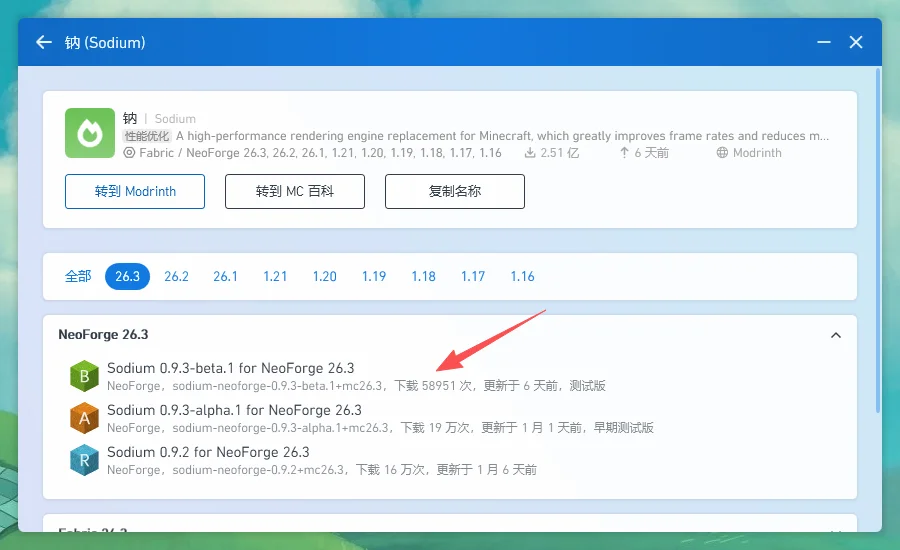Collapse the NeoForge 26.3 section
The height and width of the screenshot is (550, 900).
point(836,335)
